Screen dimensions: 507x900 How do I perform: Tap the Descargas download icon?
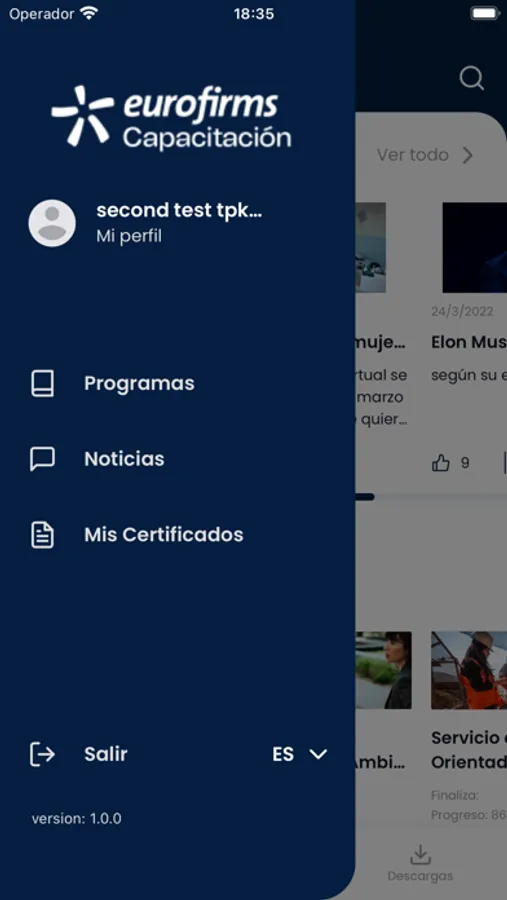coord(420,855)
